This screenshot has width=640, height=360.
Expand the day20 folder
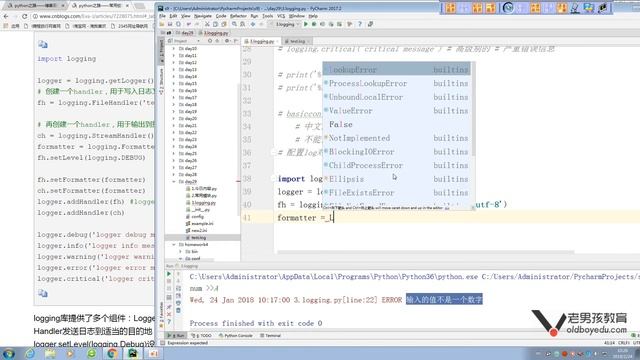[x=174, y=118]
